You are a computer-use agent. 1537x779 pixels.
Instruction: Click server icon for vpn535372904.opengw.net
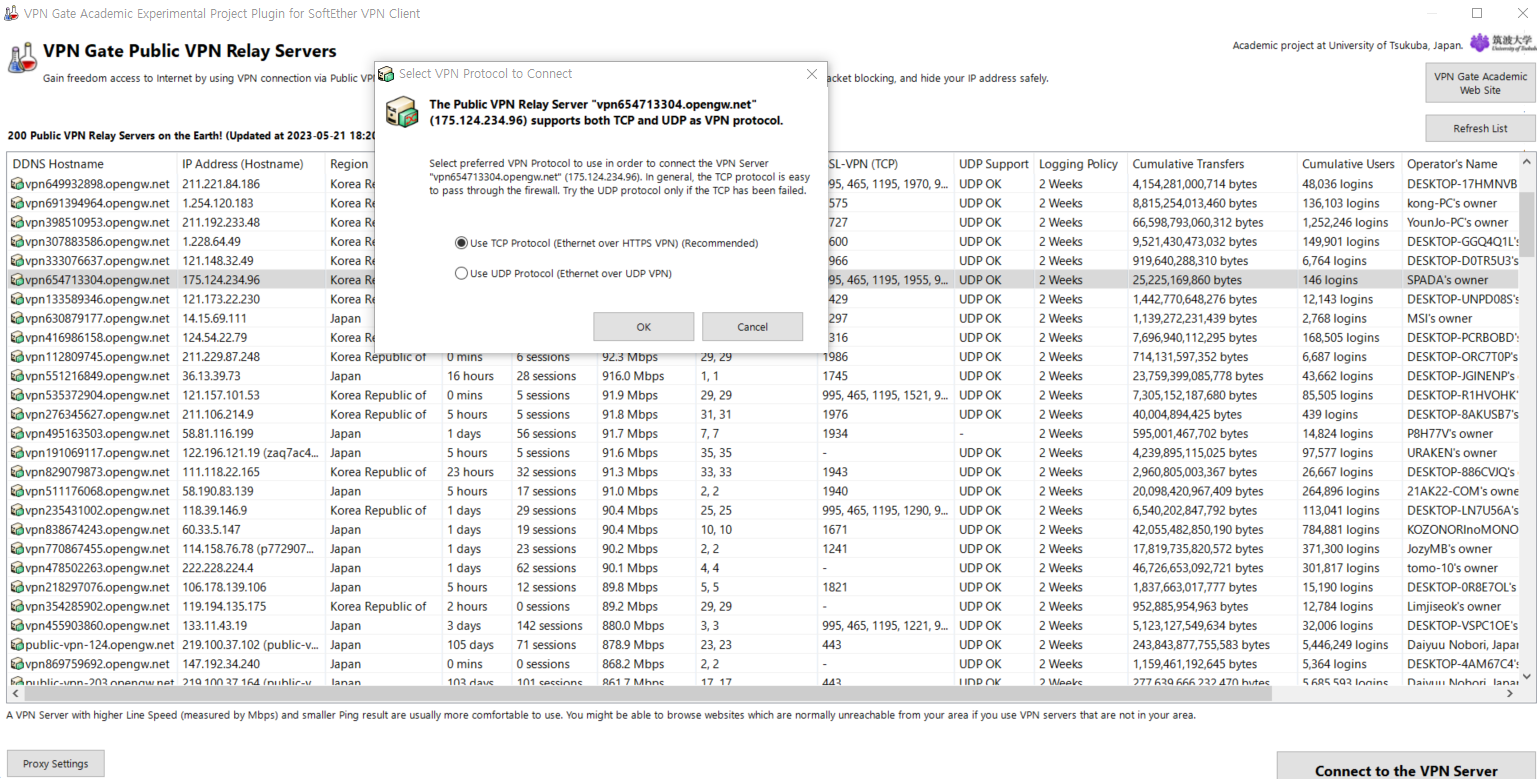pos(17,395)
